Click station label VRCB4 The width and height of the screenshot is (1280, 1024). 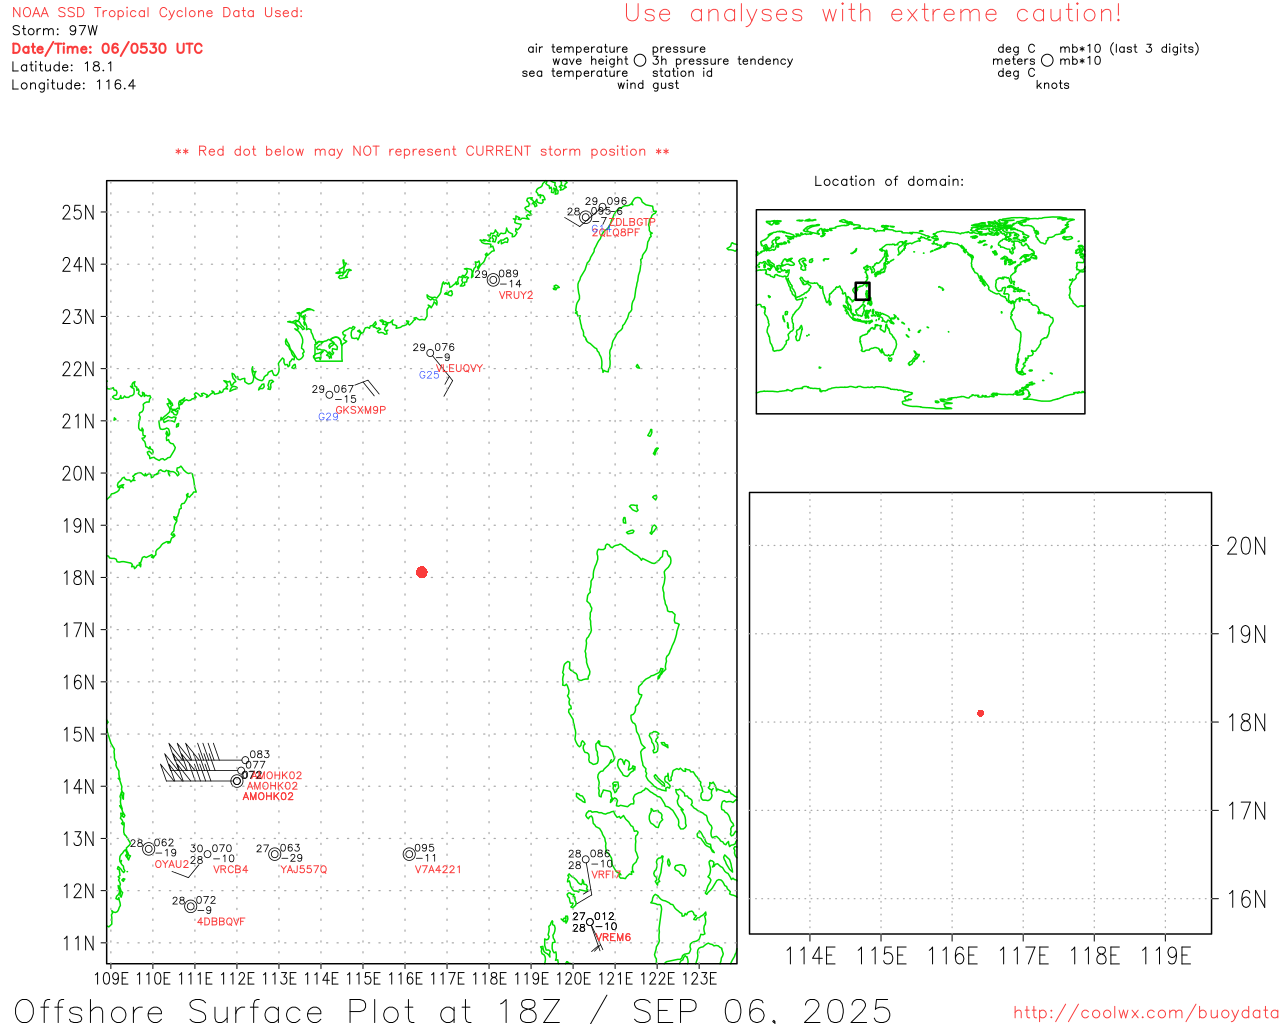(231, 870)
